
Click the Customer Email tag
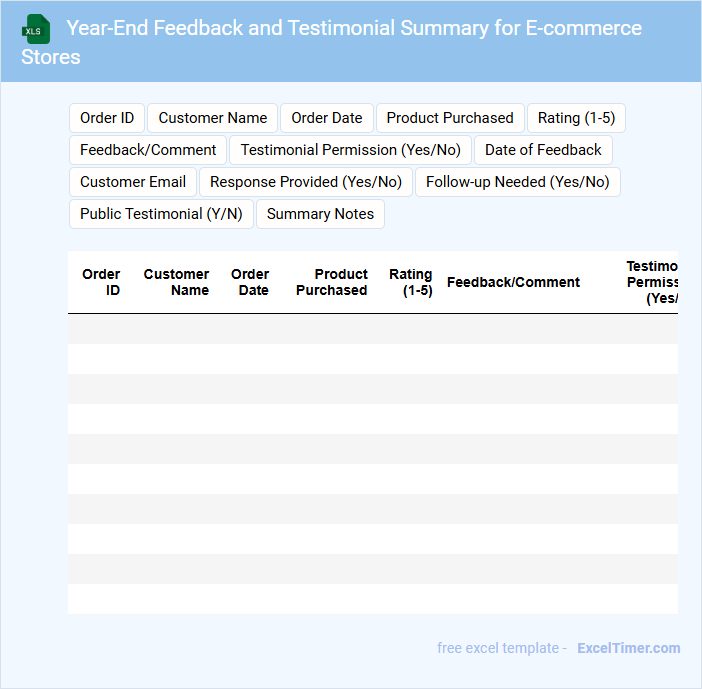pos(133,182)
